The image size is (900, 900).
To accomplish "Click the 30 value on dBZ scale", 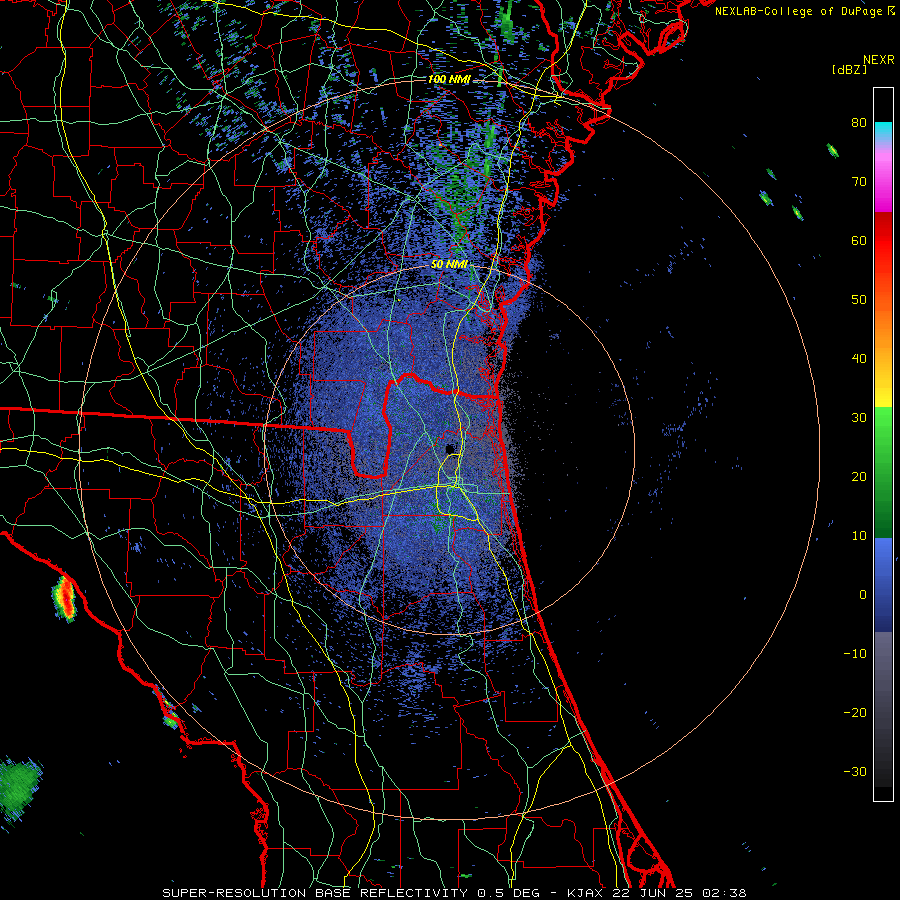I will [x=859, y=417].
